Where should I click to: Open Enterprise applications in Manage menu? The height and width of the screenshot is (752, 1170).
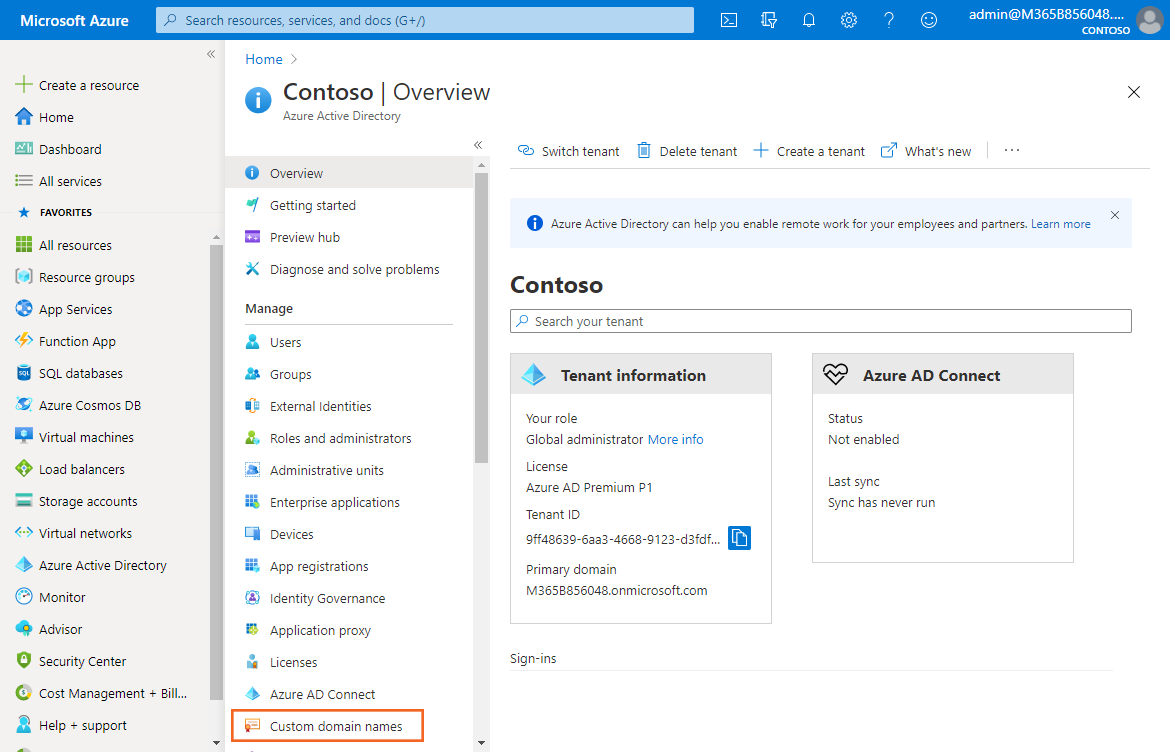click(334, 502)
